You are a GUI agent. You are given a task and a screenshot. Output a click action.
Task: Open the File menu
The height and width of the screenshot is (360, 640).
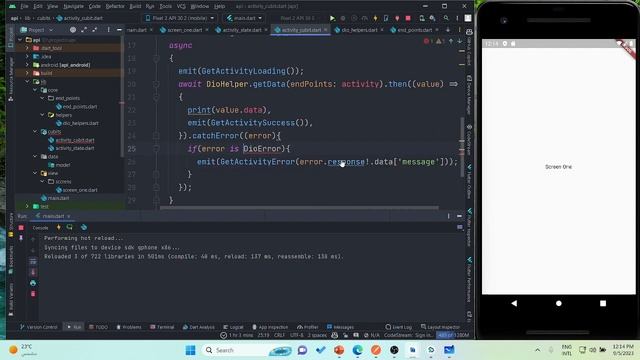(24, 6)
